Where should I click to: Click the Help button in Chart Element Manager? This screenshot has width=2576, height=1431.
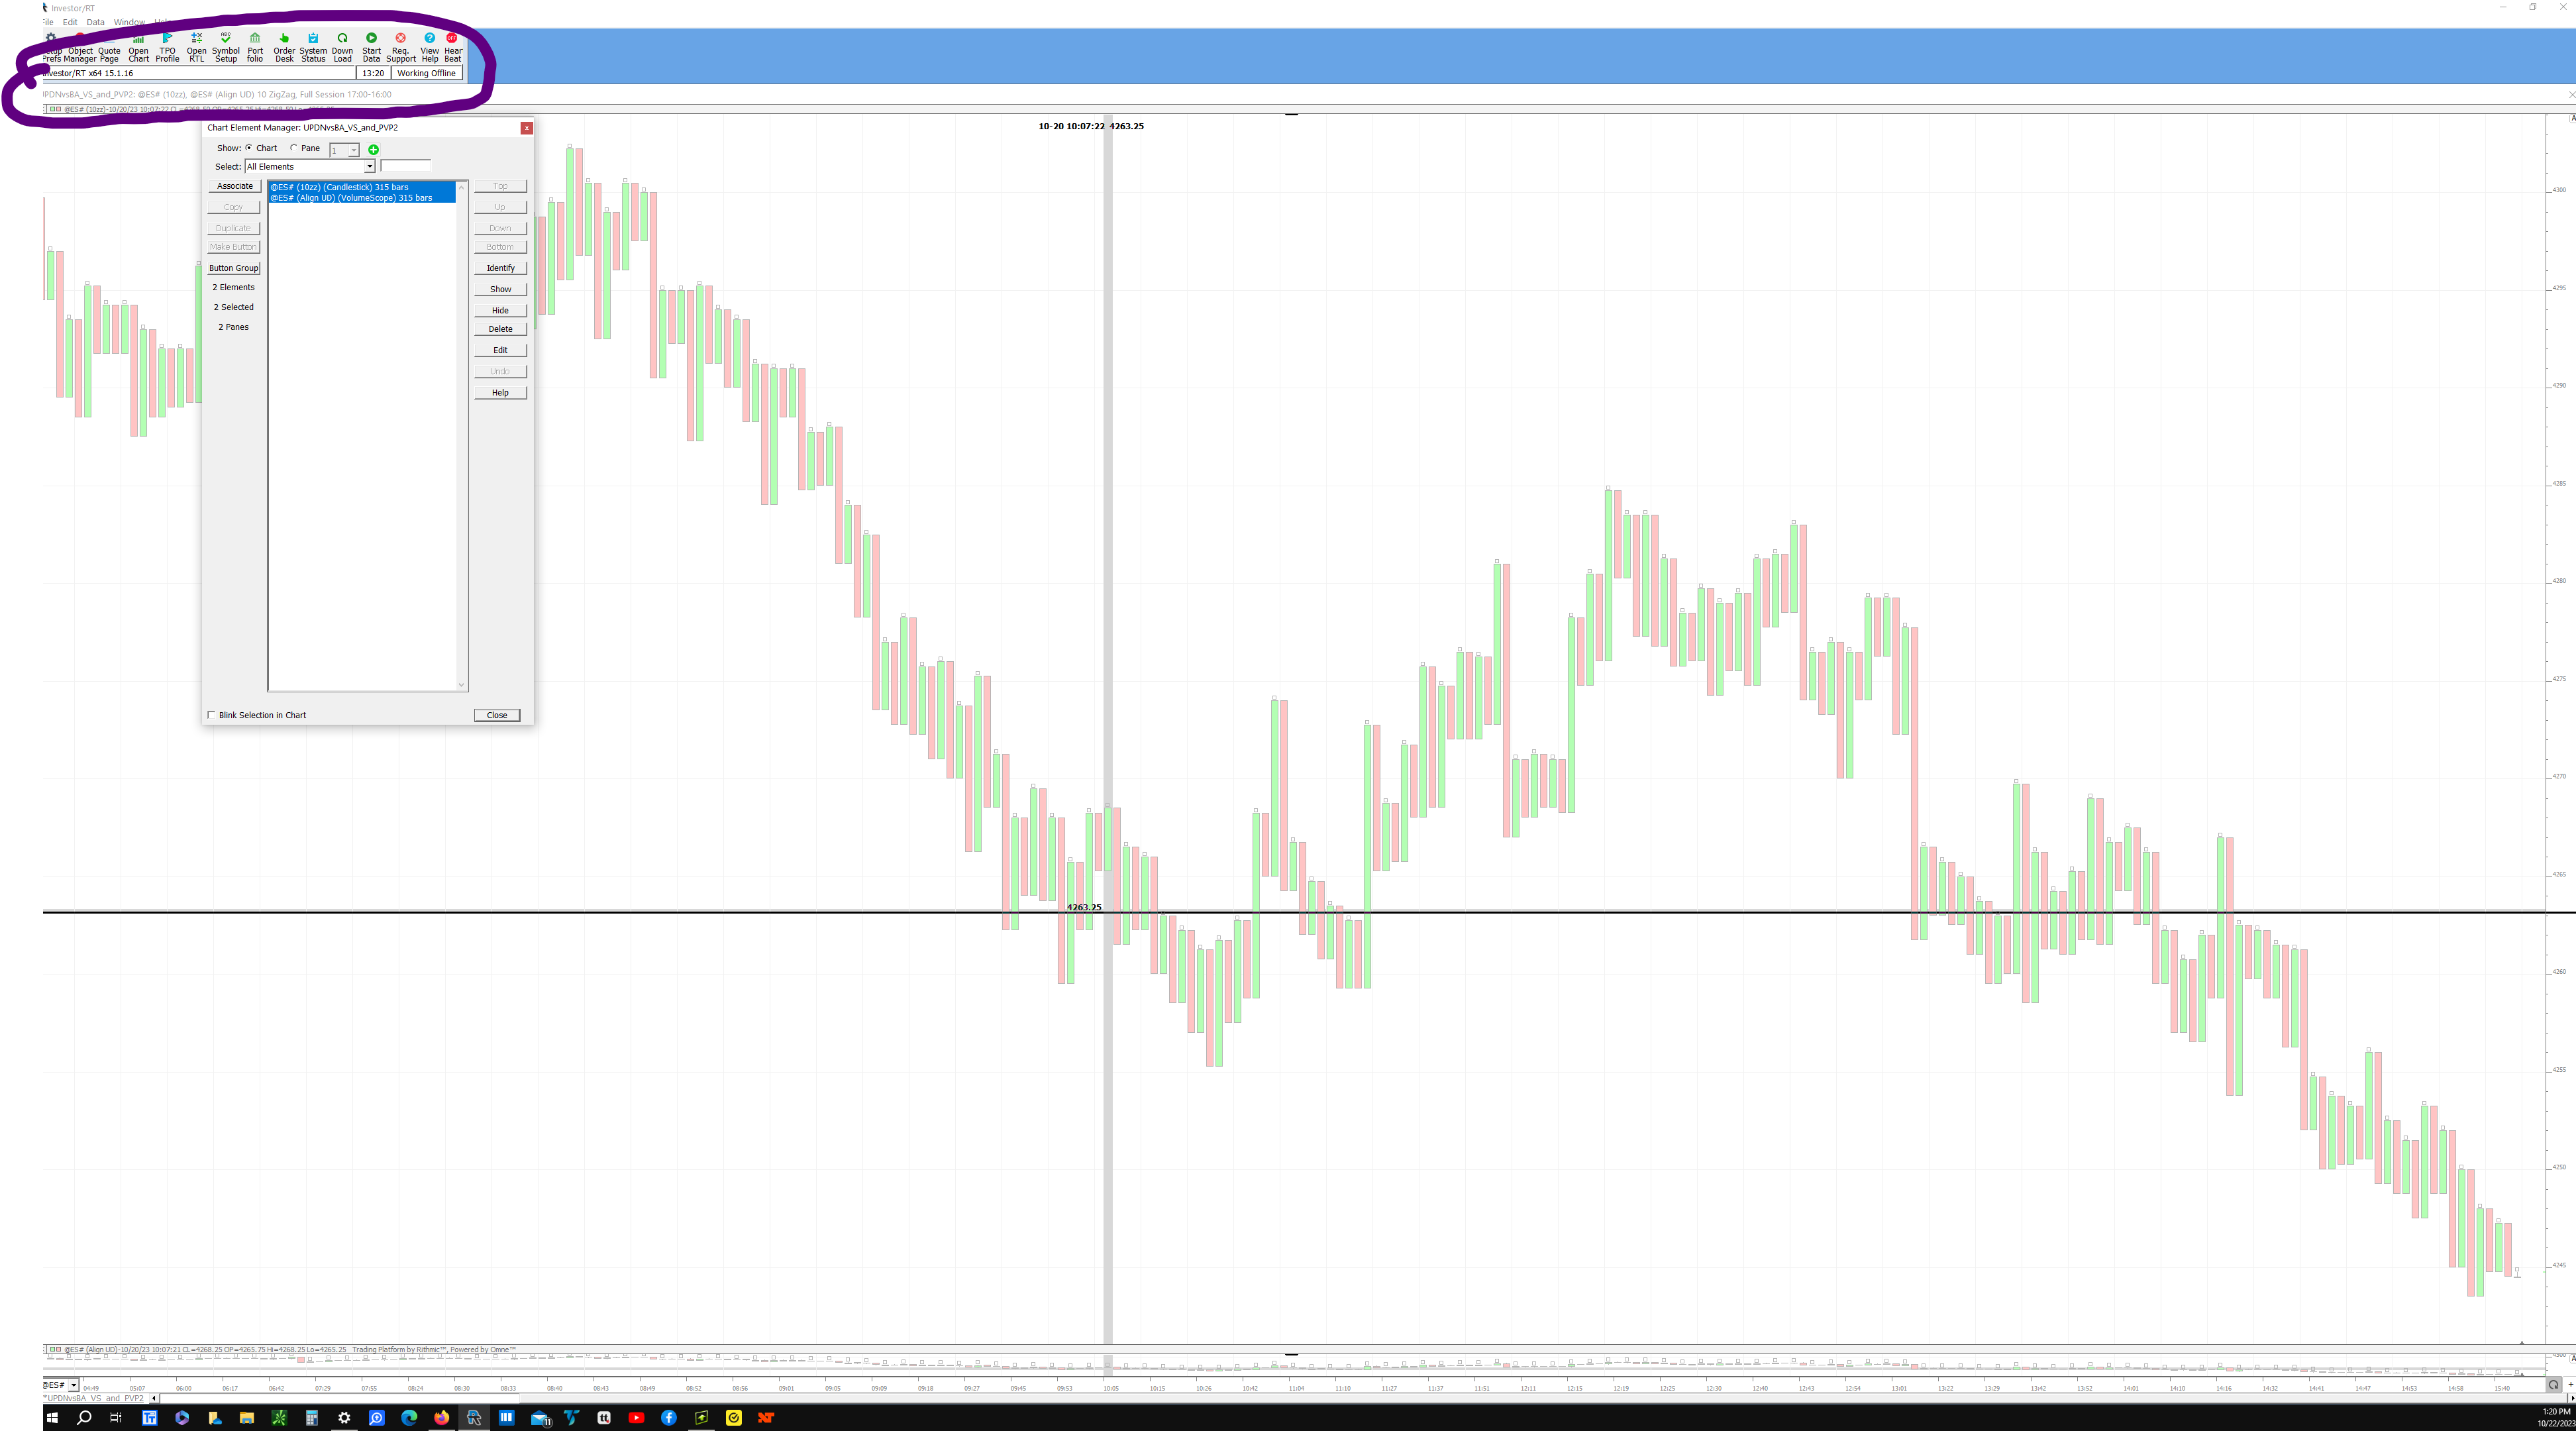(500, 393)
